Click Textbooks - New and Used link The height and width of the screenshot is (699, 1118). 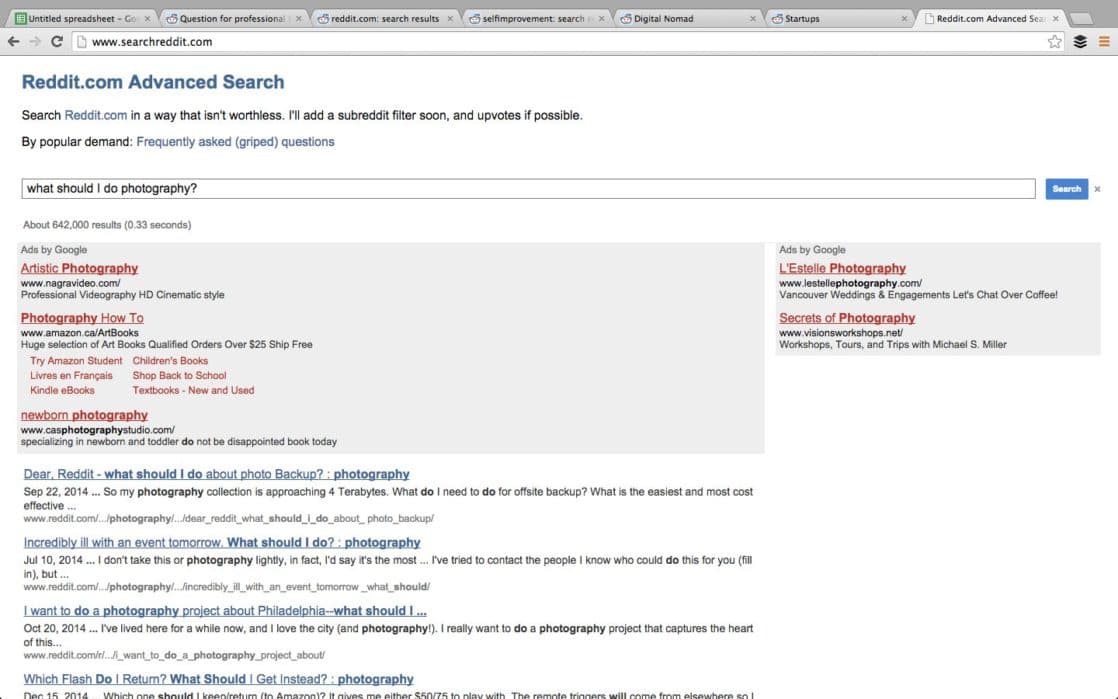coord(193,390)
